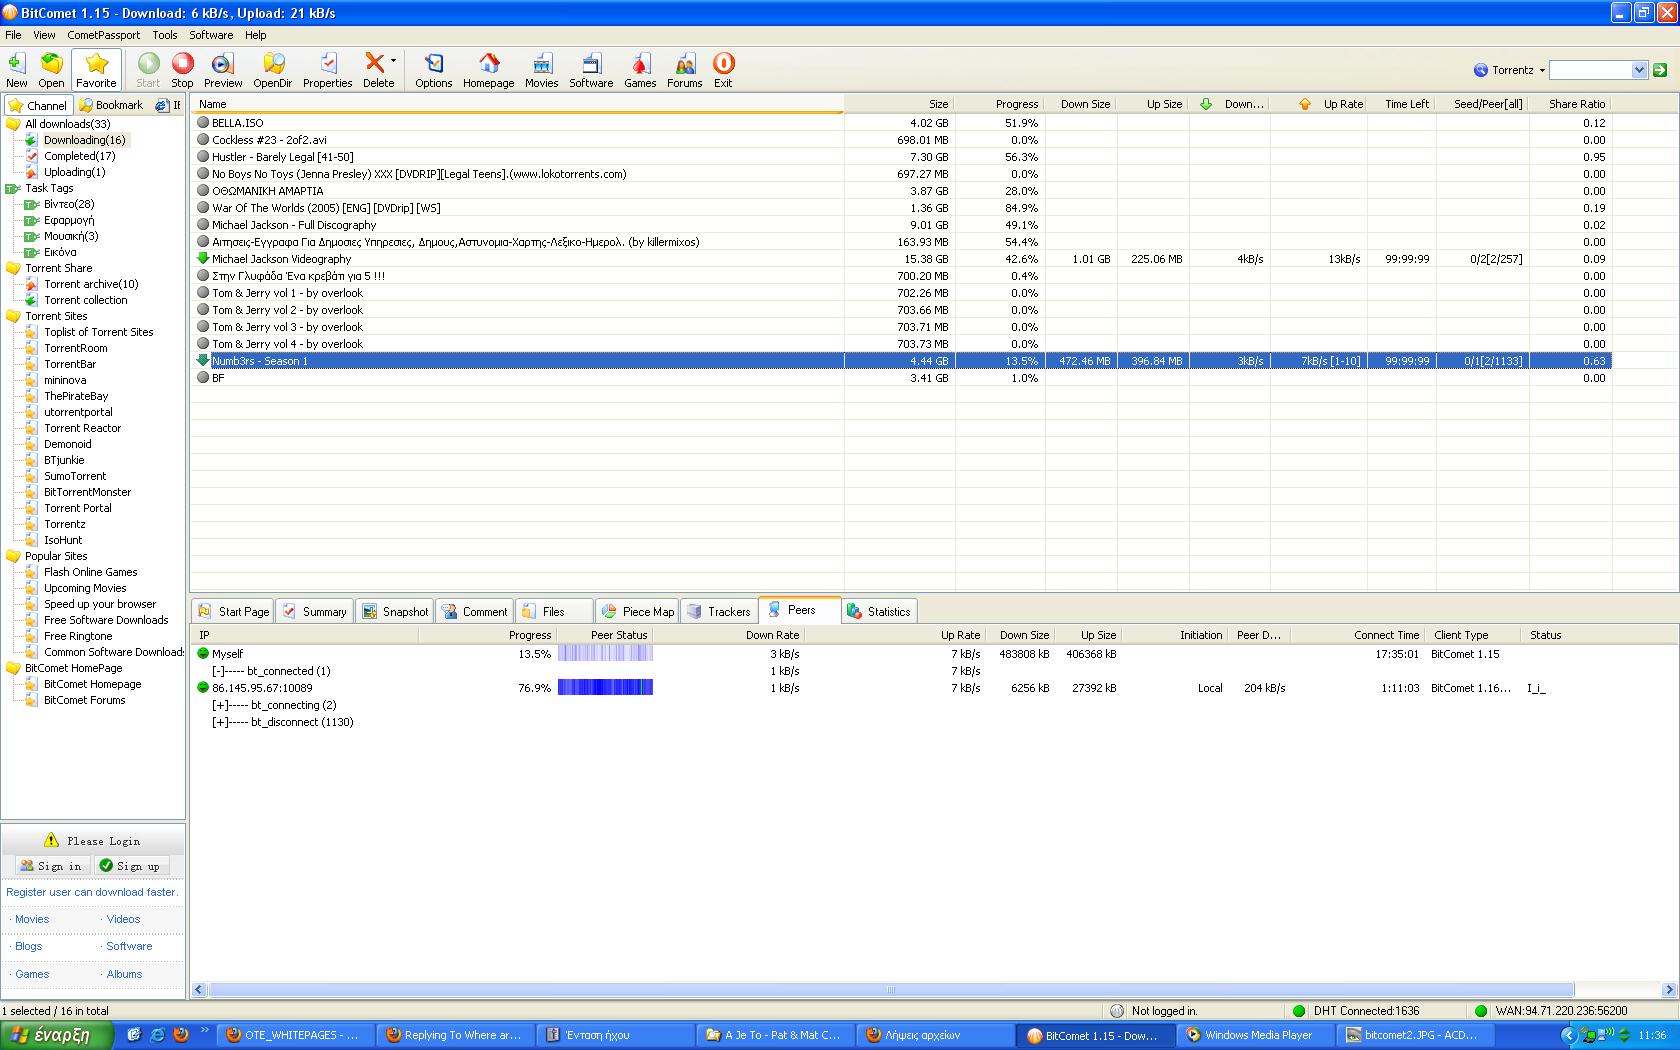Toggle the Favorite star toolbar button
Image resolution: width=1680 pixels, height=1050 pixels.
[x=96, y=70]
